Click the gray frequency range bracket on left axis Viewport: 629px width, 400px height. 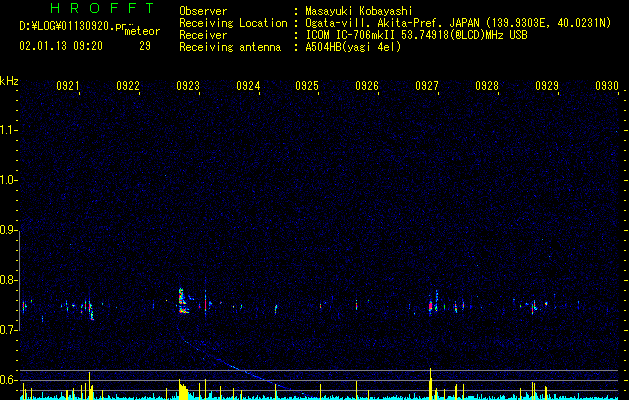click(x=19, y=280)
